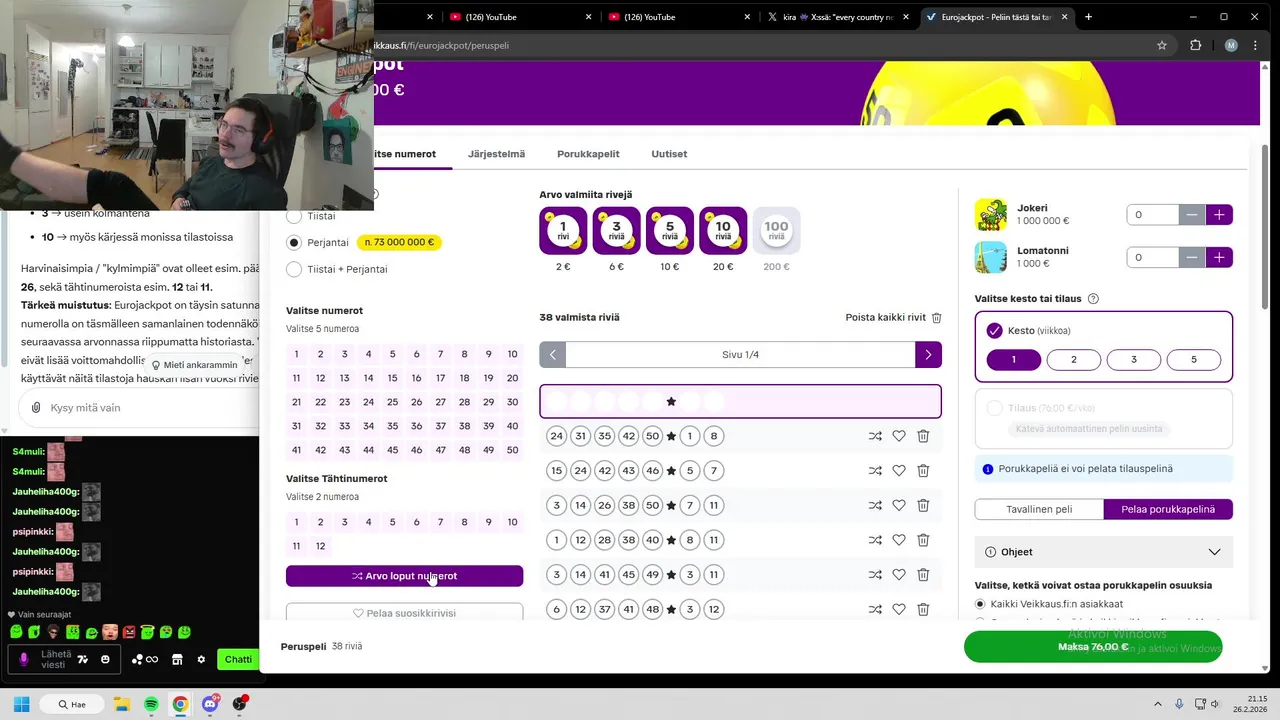Screen dimensions: 1280x720
Task: Switch to the kira X browser tab
Action: [836, 16]
